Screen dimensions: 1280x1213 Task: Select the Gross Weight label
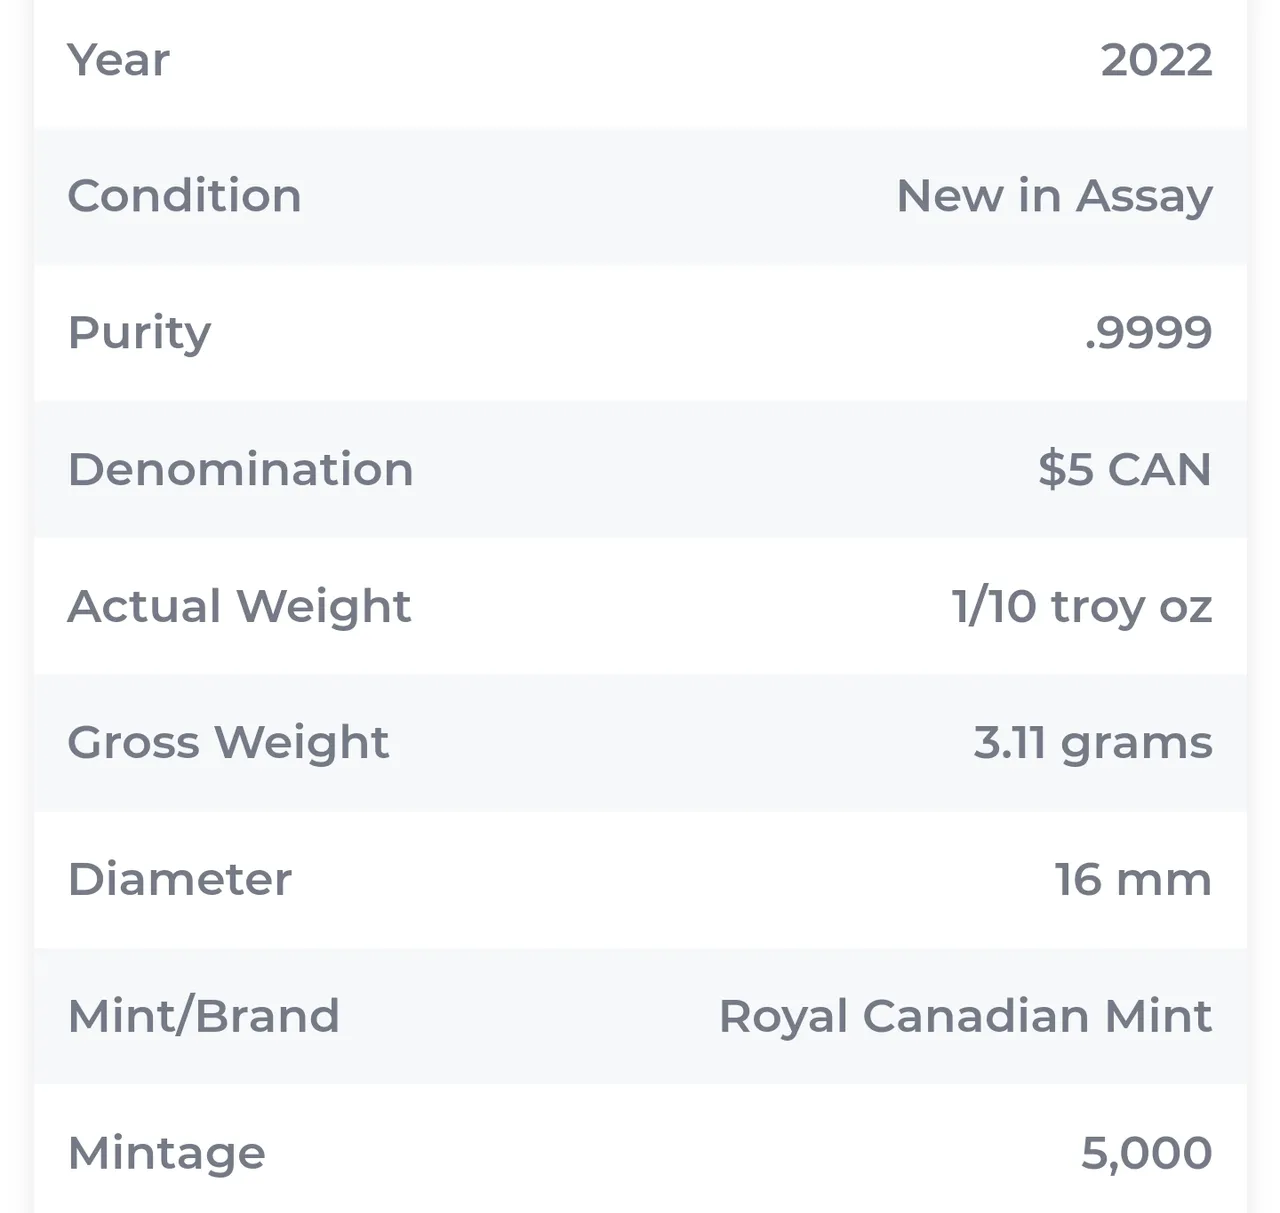[x=228, y=744]
